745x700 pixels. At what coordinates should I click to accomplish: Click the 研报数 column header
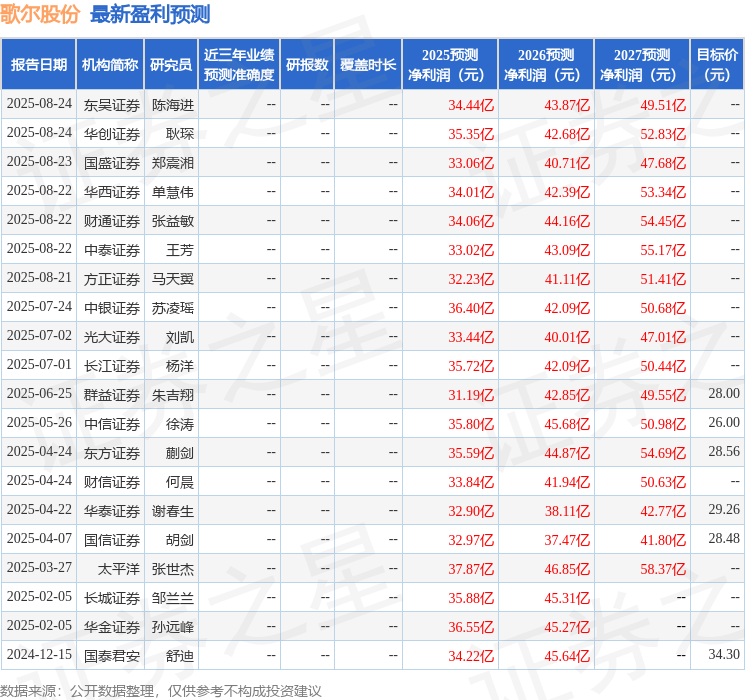point(306,65)
